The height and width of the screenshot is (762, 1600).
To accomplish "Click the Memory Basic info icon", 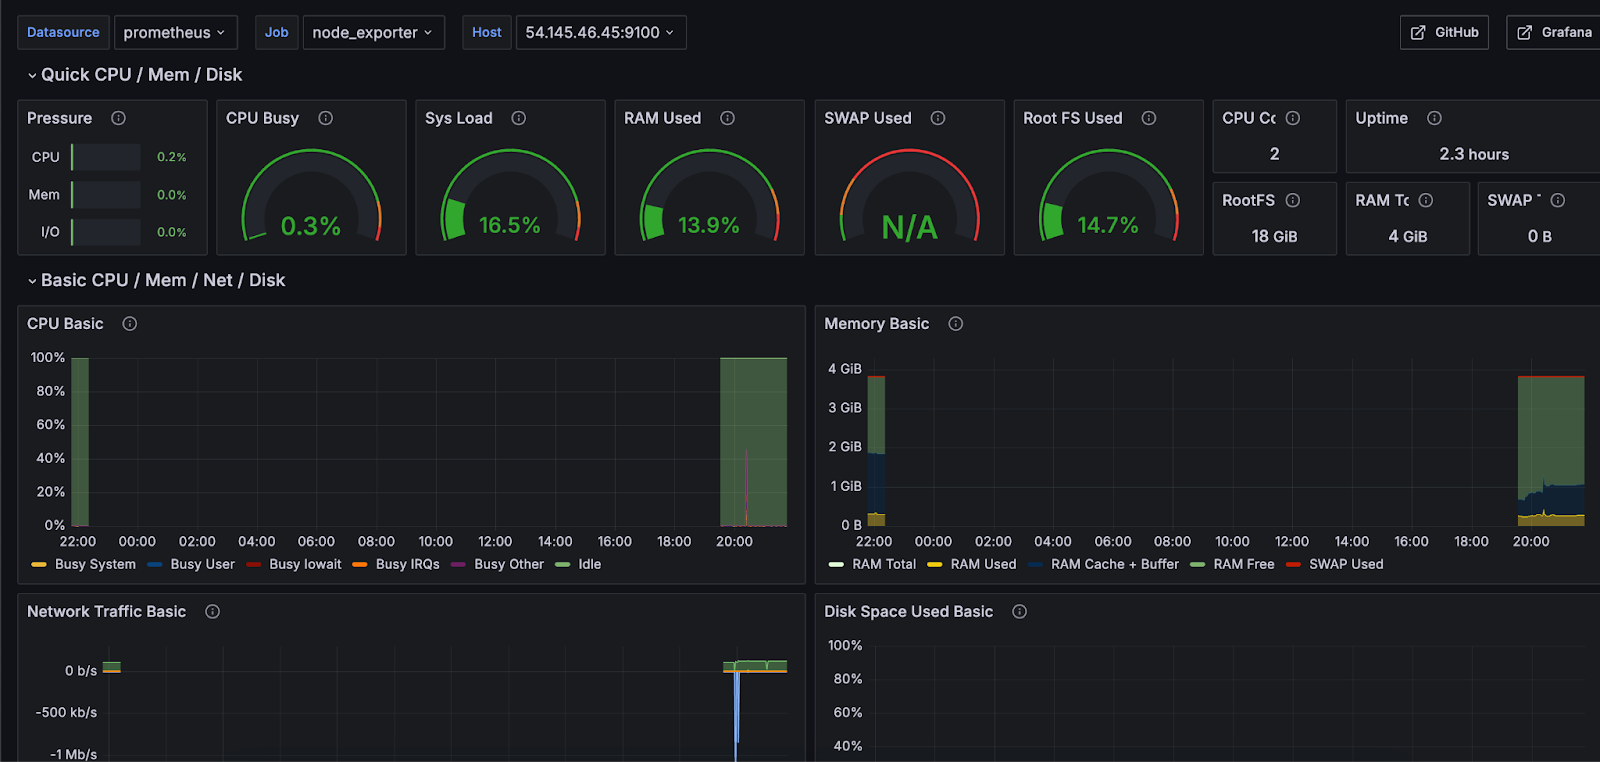I will [x=955, y=324].
